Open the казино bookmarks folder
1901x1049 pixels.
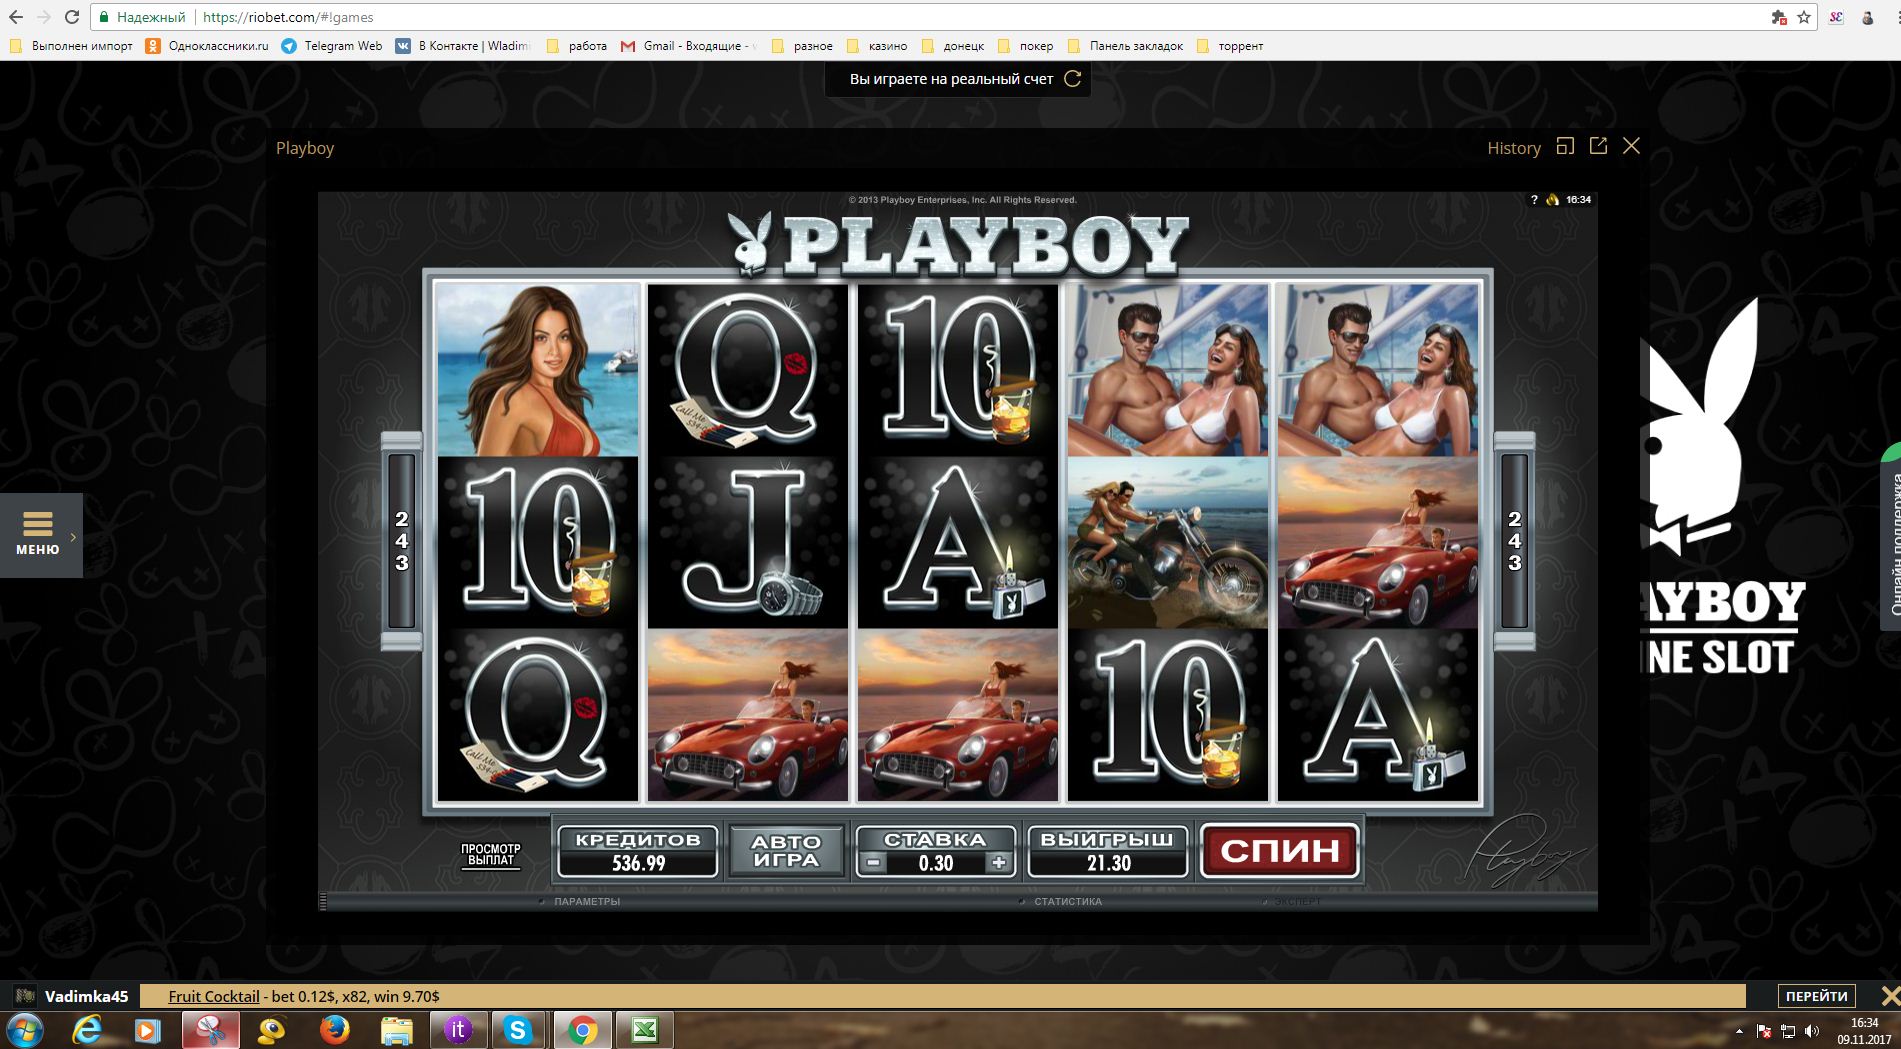pos(877,46)
